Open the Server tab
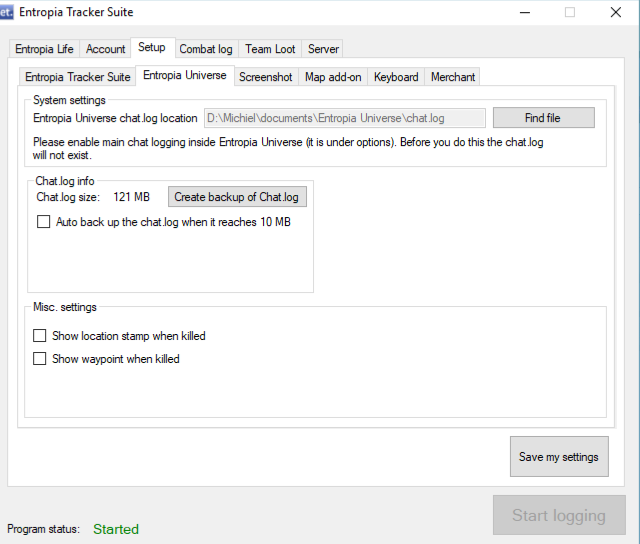This screenshot has width=640, height=544. (323, 49)
